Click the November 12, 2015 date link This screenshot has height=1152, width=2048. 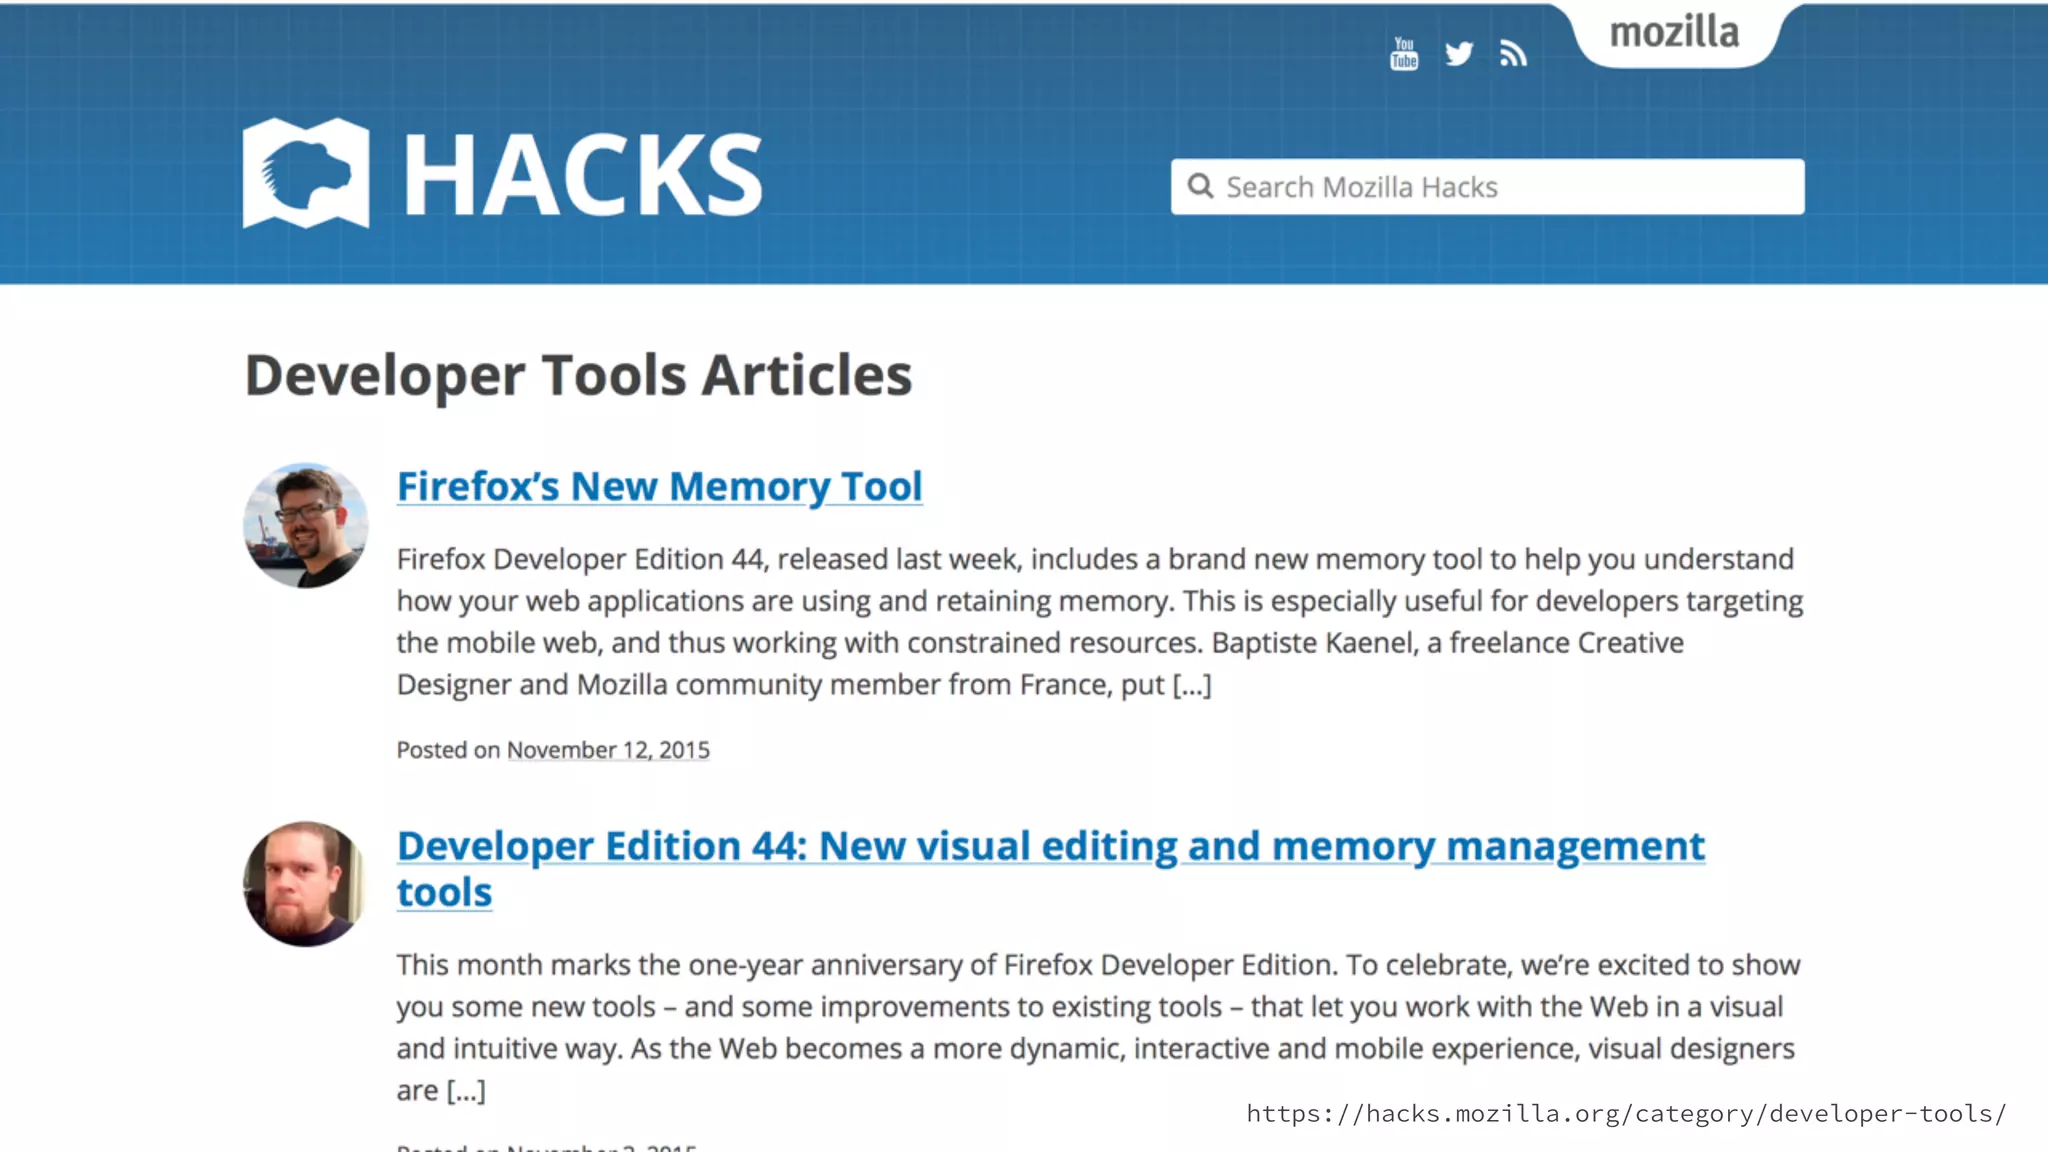(608, 750)
